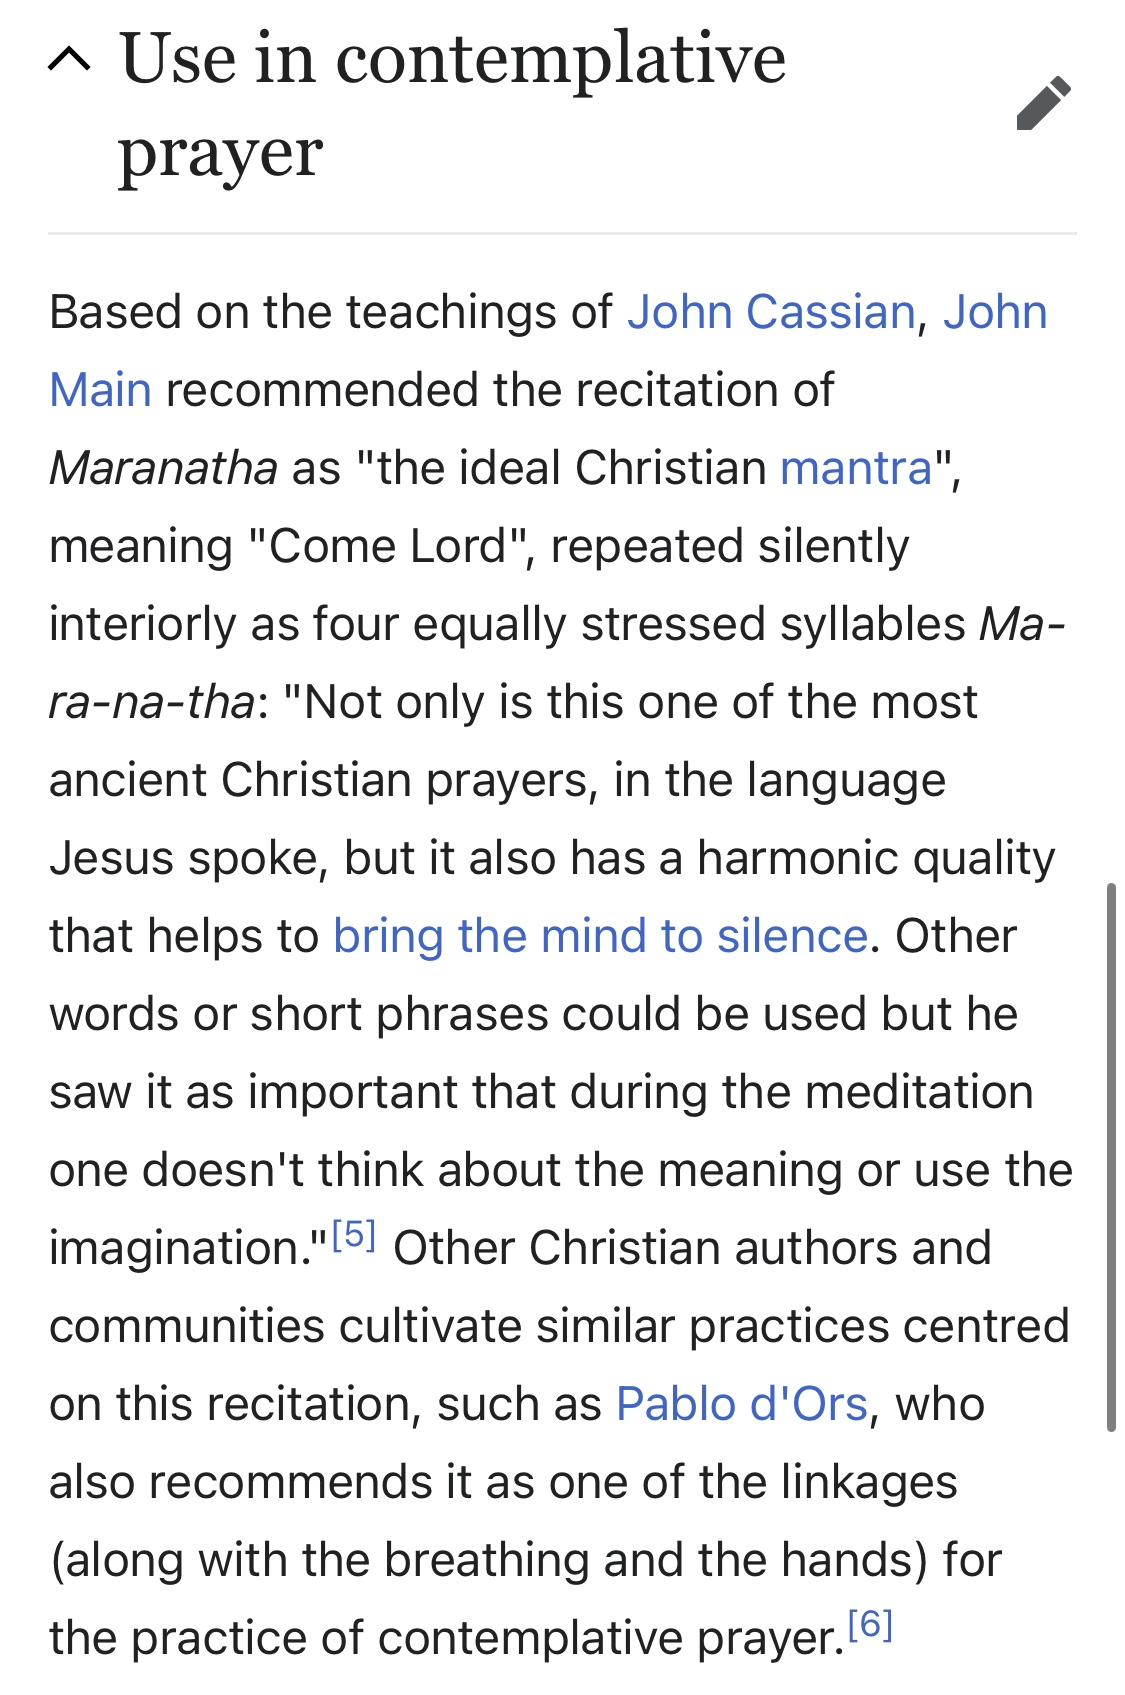Follow the mantra link
This screenshot has width=1125, height=1695.
(856, 468)
